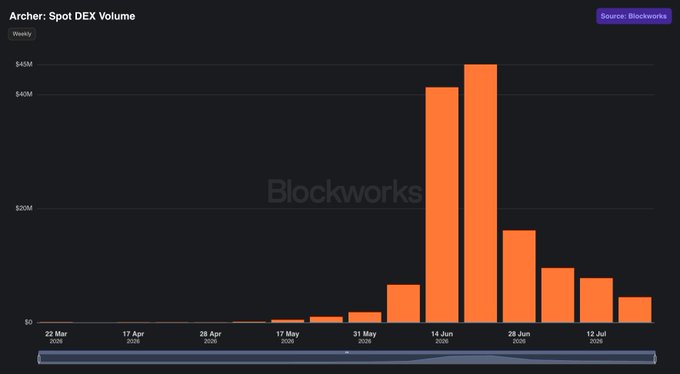Viewport: 680px width, 374px height.
Task: Click the 17 Apr date label
Action: pos(133,337)
